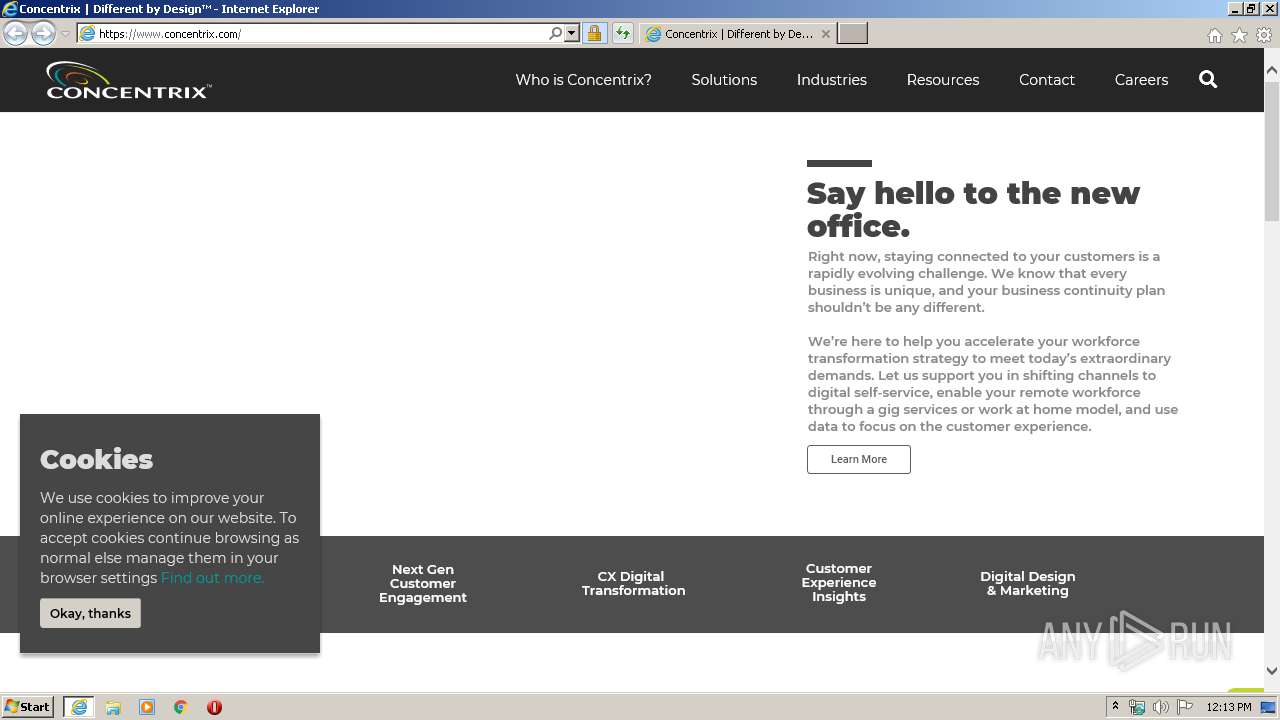The image size is (1280, 720).
Task: Accept cookies with Okay, thanks
Action: pyautogui.click(x=90, y=613)
